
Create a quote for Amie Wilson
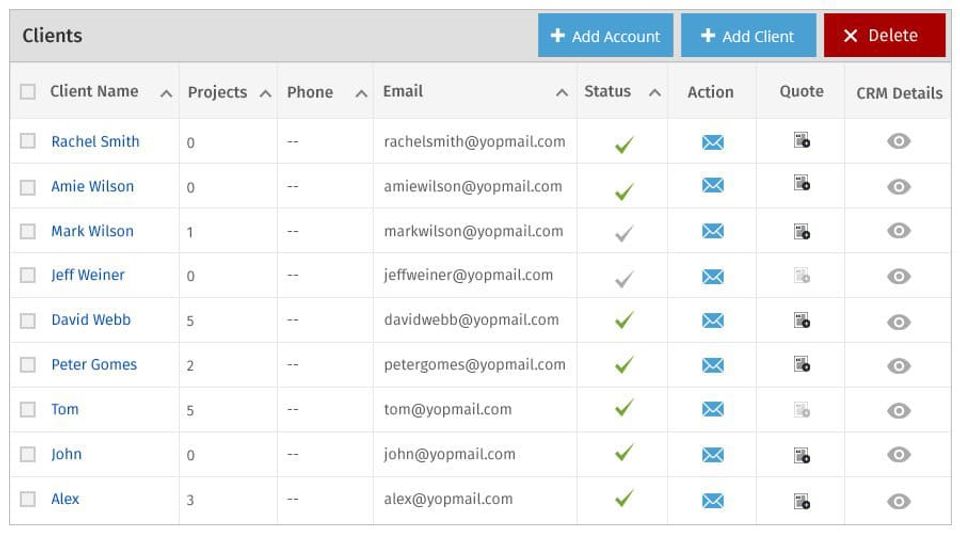(801, 183)
